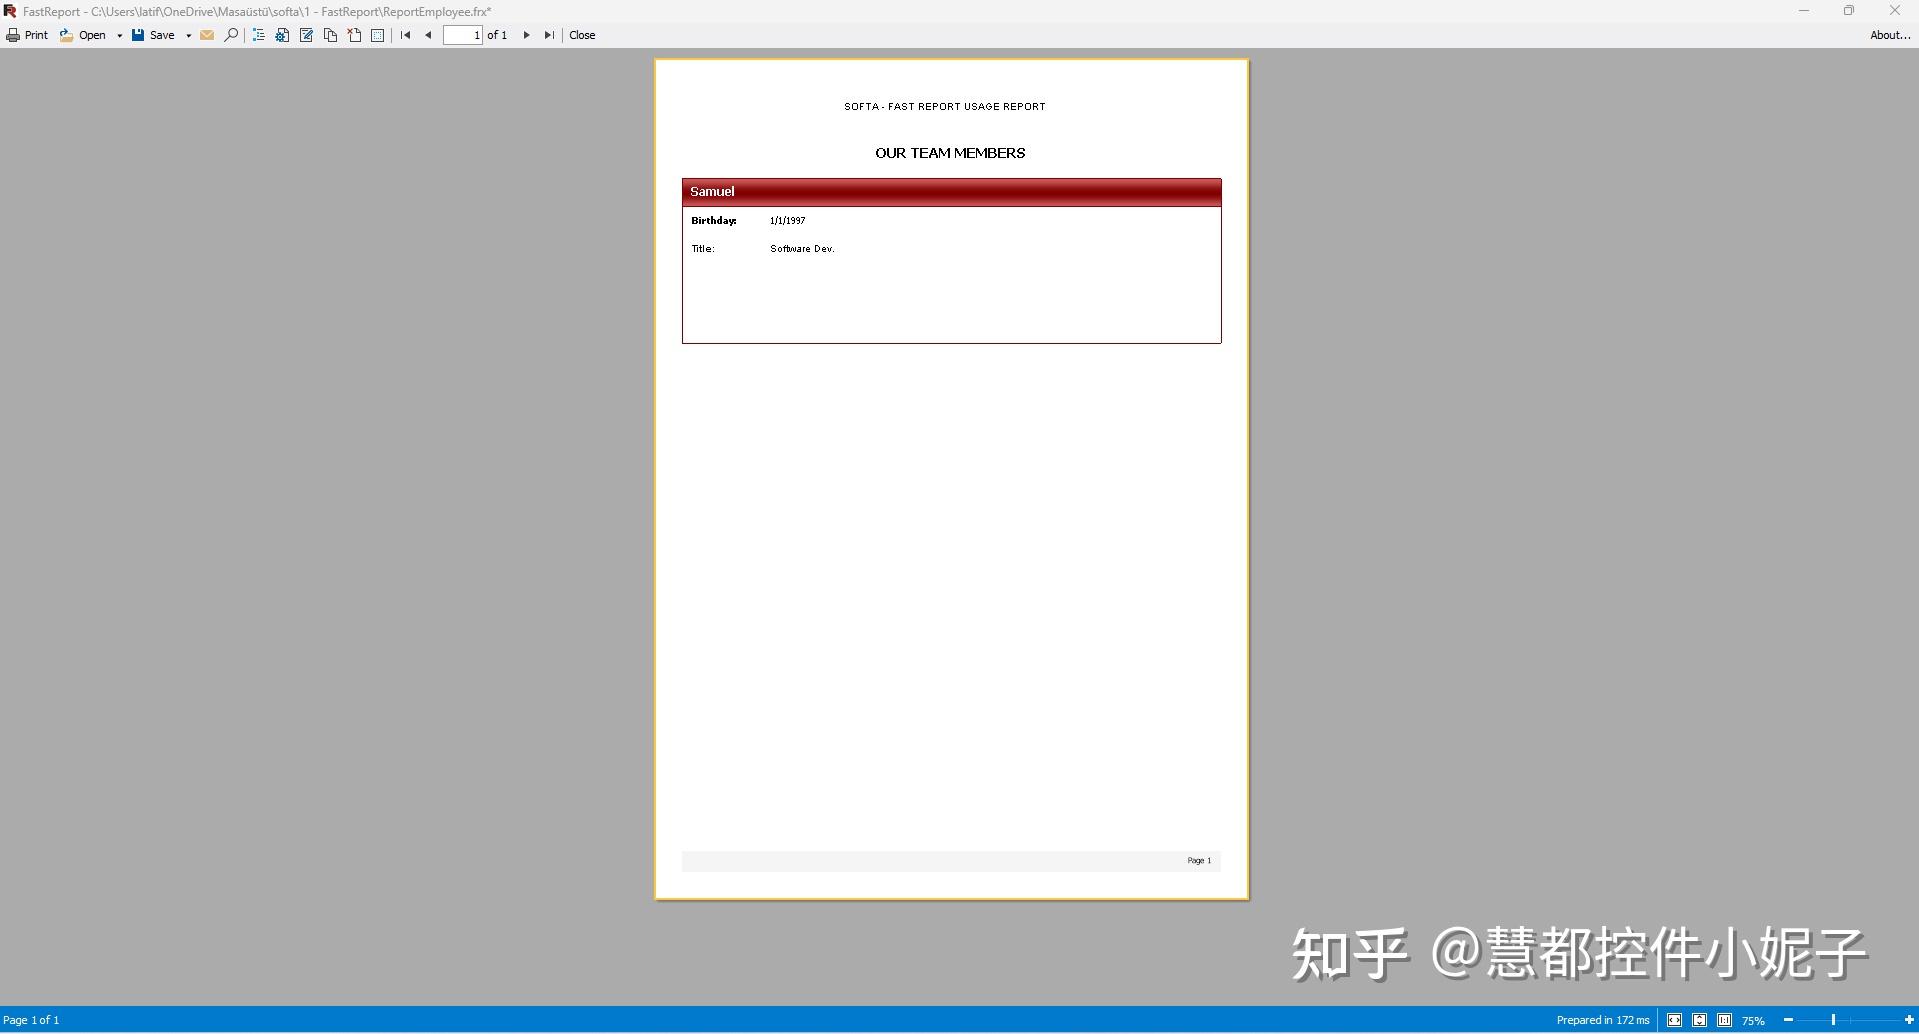The width and height of the screenshot is (1919, 1034).
Task: Click the Samuel employee header
Action: click(951, 192)
